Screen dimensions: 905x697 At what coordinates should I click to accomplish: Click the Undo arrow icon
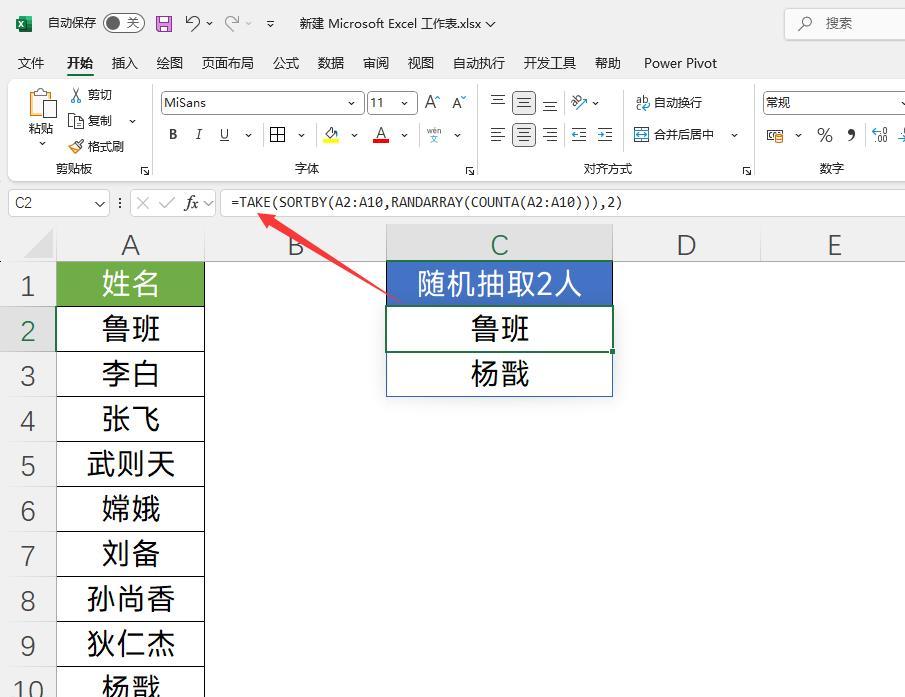(193, 23)
